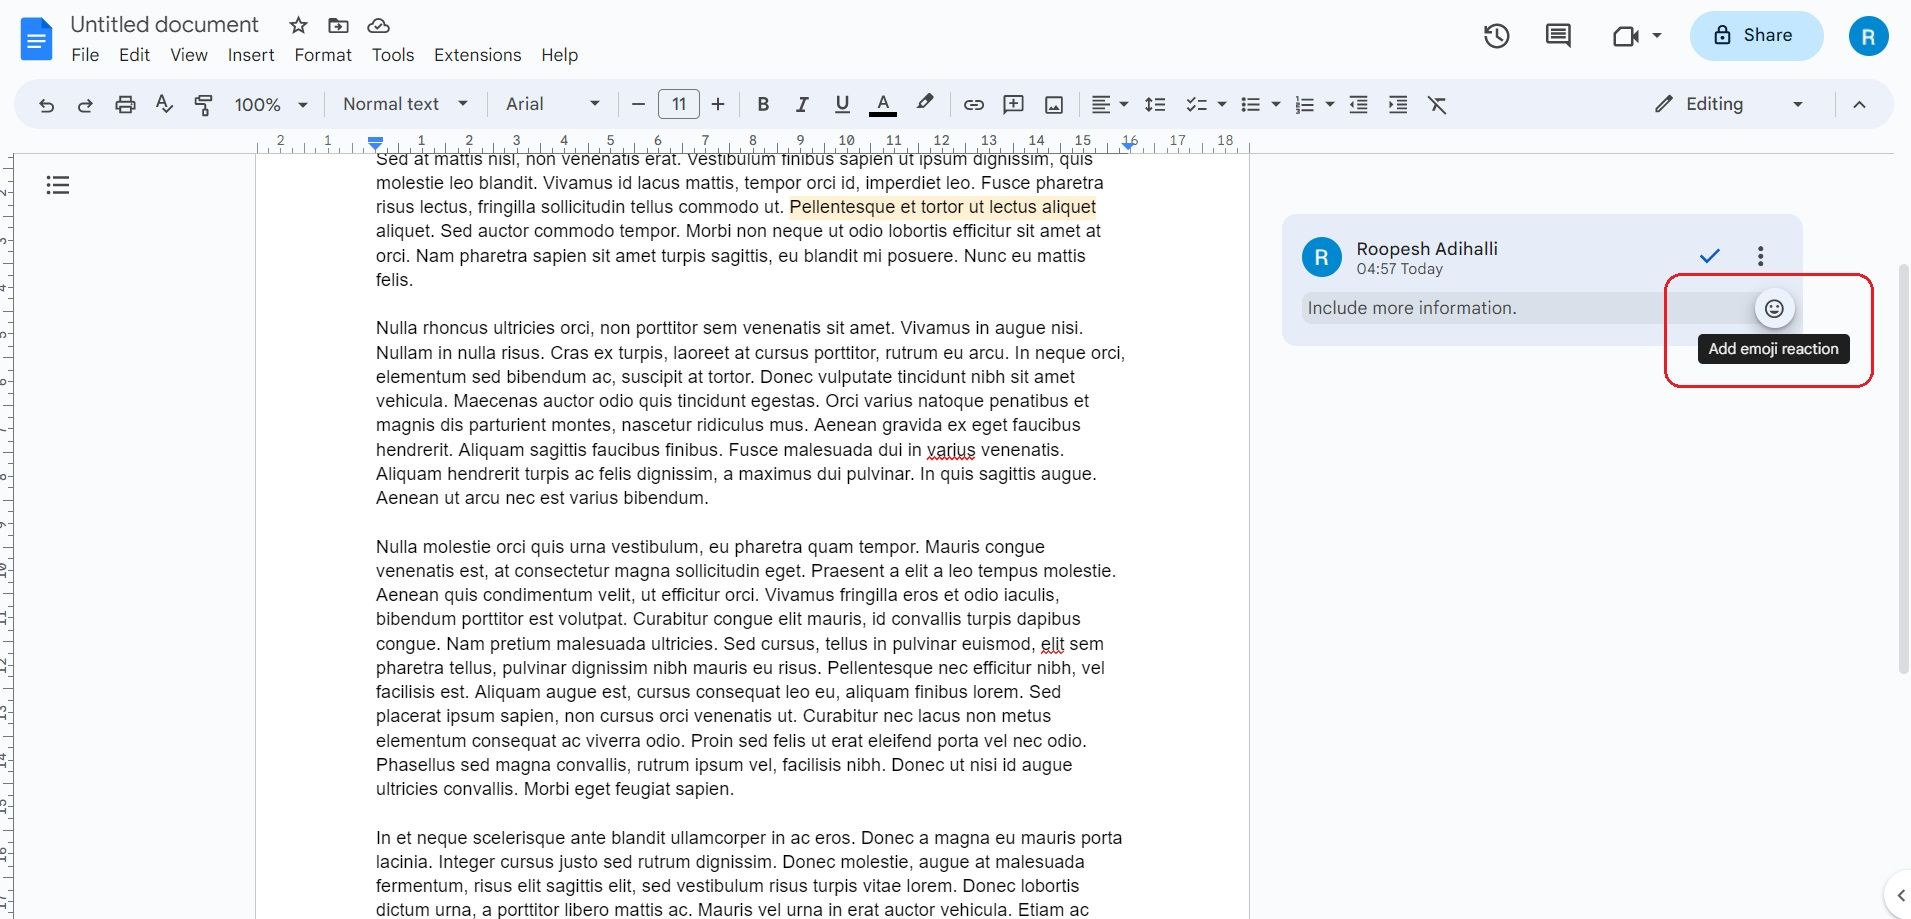Open the Insert image icon
This screenshot has width=1911, height=919.
pos(1053,104)
